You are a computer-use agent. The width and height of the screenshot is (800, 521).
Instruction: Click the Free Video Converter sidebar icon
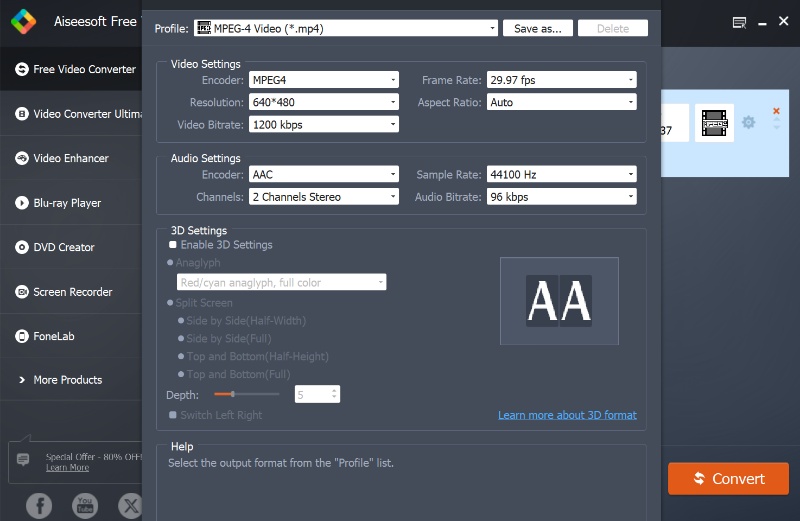(21, 69)
